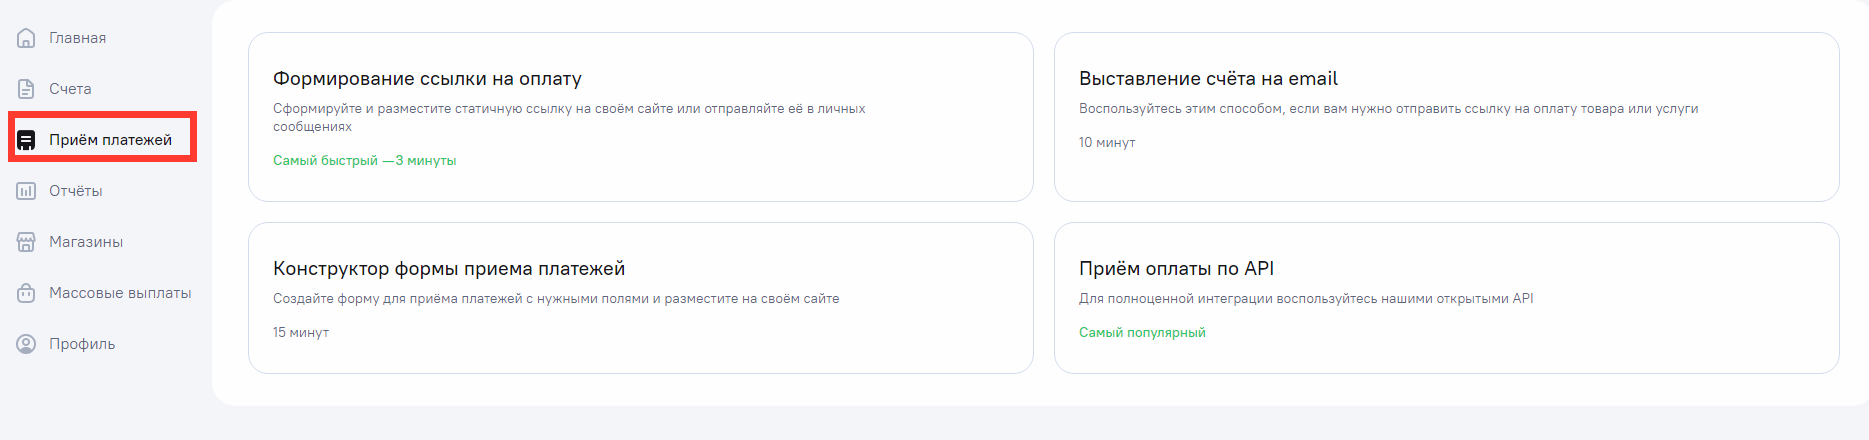Image resolution: width=1869 pixels, height=440 pixels.
Task: Click the chart icon beside Отчёты
Action: point(26,191)
